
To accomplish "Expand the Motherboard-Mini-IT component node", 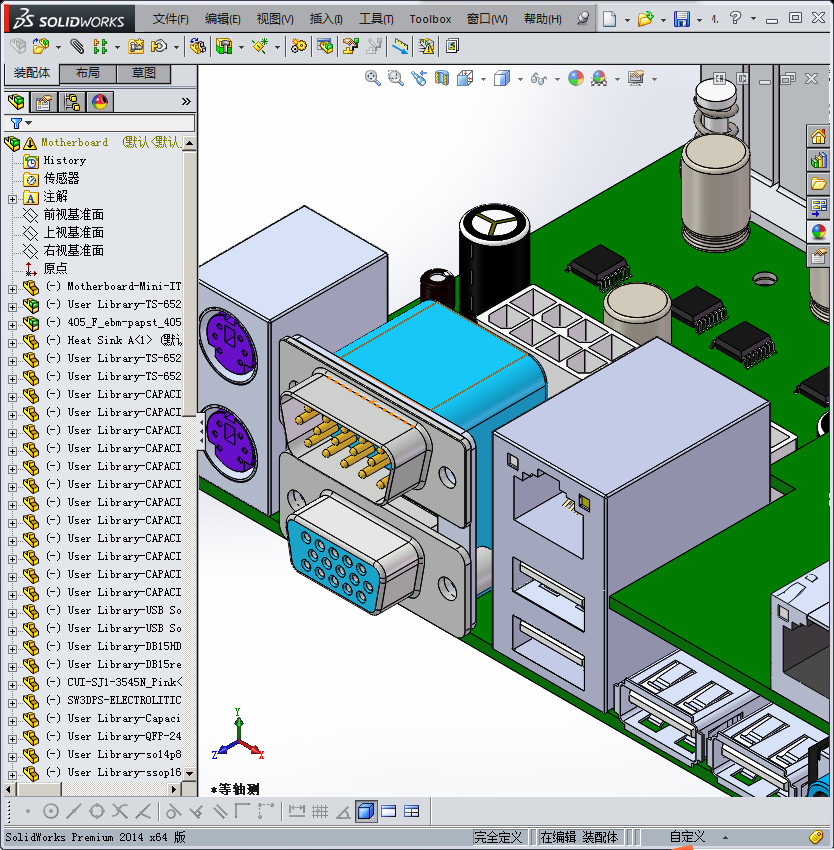I will click(x=12, y=289).
